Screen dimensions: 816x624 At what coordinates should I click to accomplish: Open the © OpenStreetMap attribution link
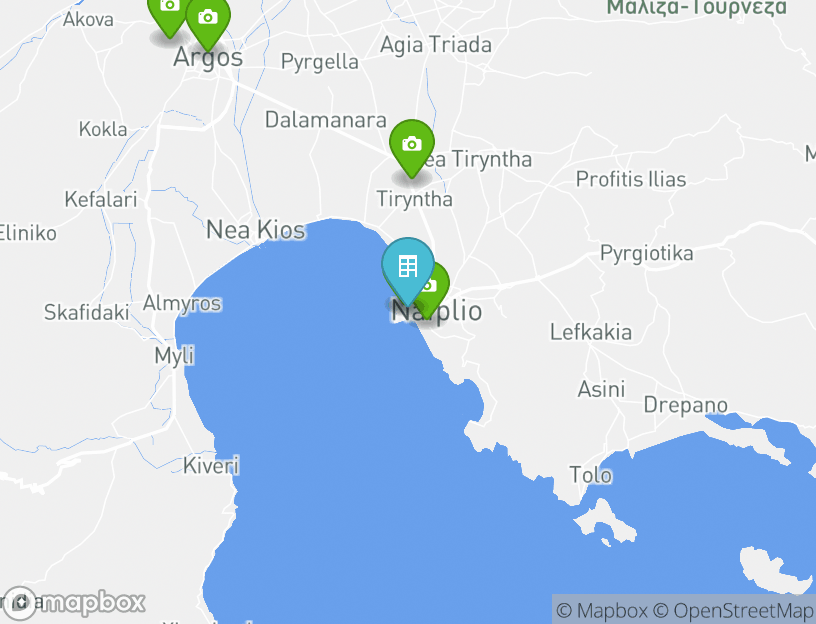pos(734,610)
